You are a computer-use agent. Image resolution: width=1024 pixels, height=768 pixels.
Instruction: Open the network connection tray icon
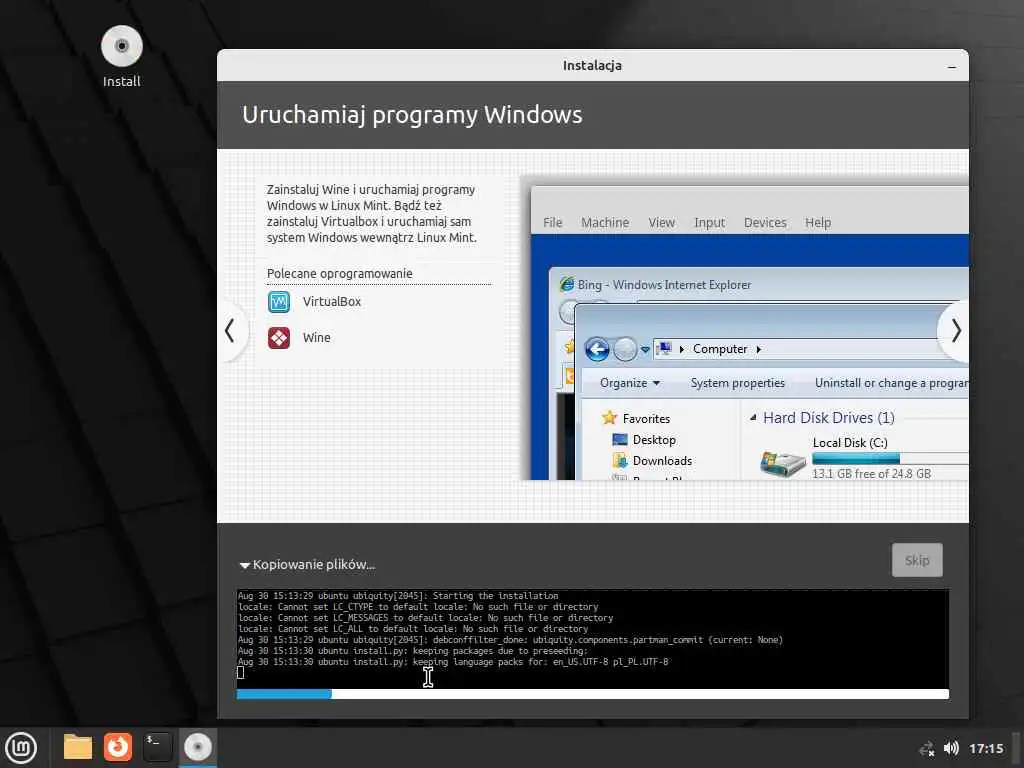point(927,748)
